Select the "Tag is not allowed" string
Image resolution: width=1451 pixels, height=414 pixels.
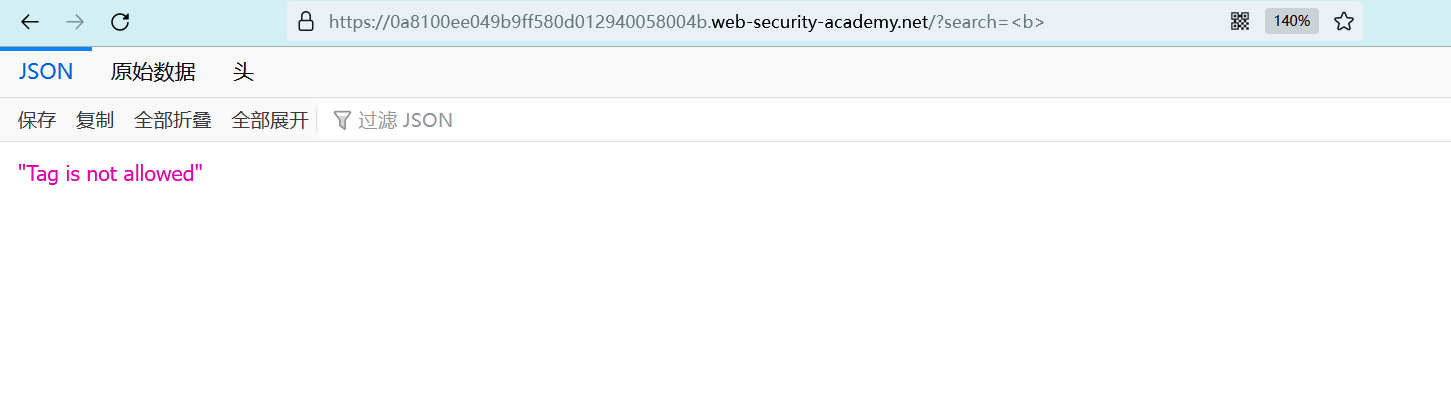pyautogui.click(x=111, y=174)
